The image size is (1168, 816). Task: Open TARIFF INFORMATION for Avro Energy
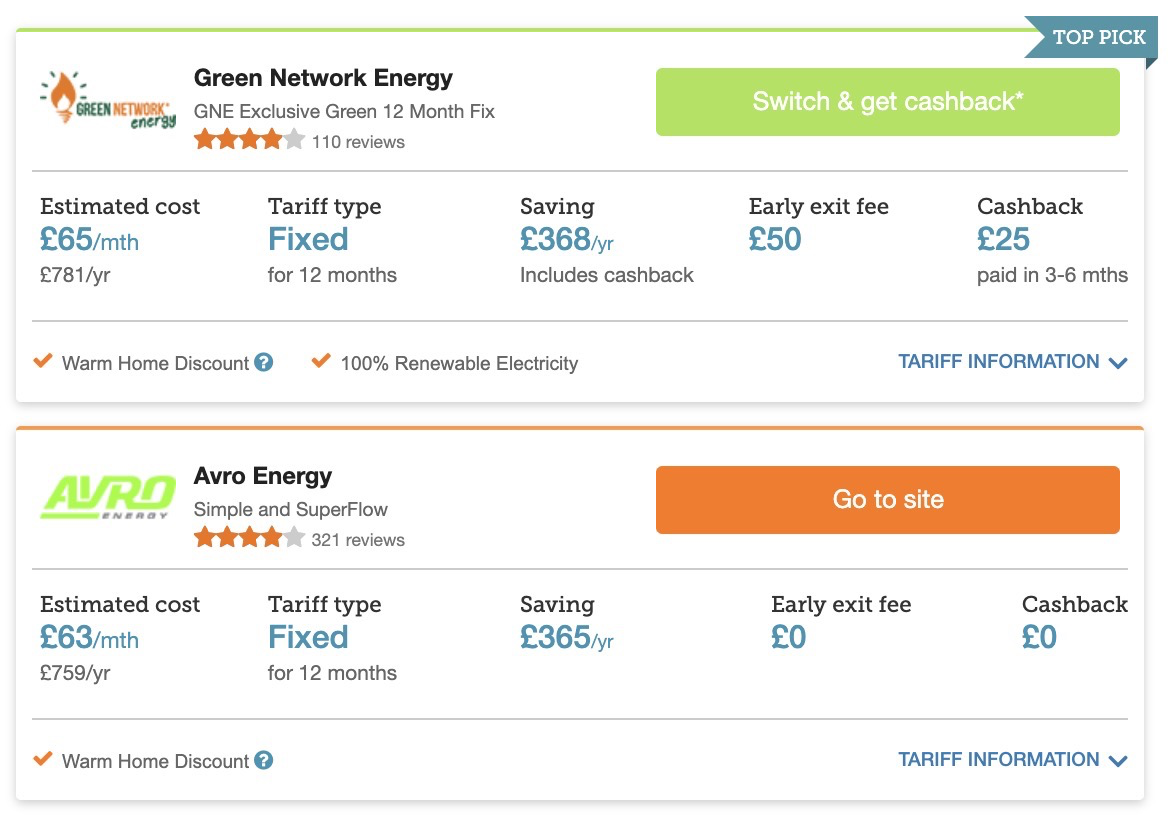[998, 760]
